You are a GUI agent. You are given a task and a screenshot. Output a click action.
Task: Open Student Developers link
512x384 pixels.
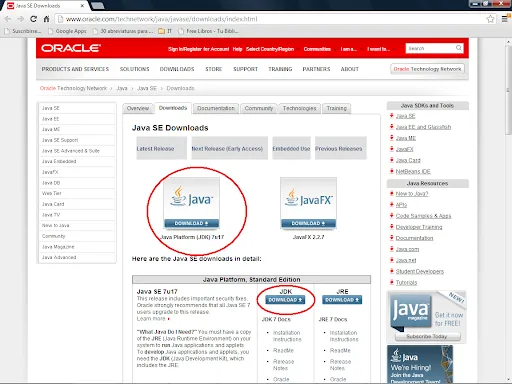(x=420, y=271)
